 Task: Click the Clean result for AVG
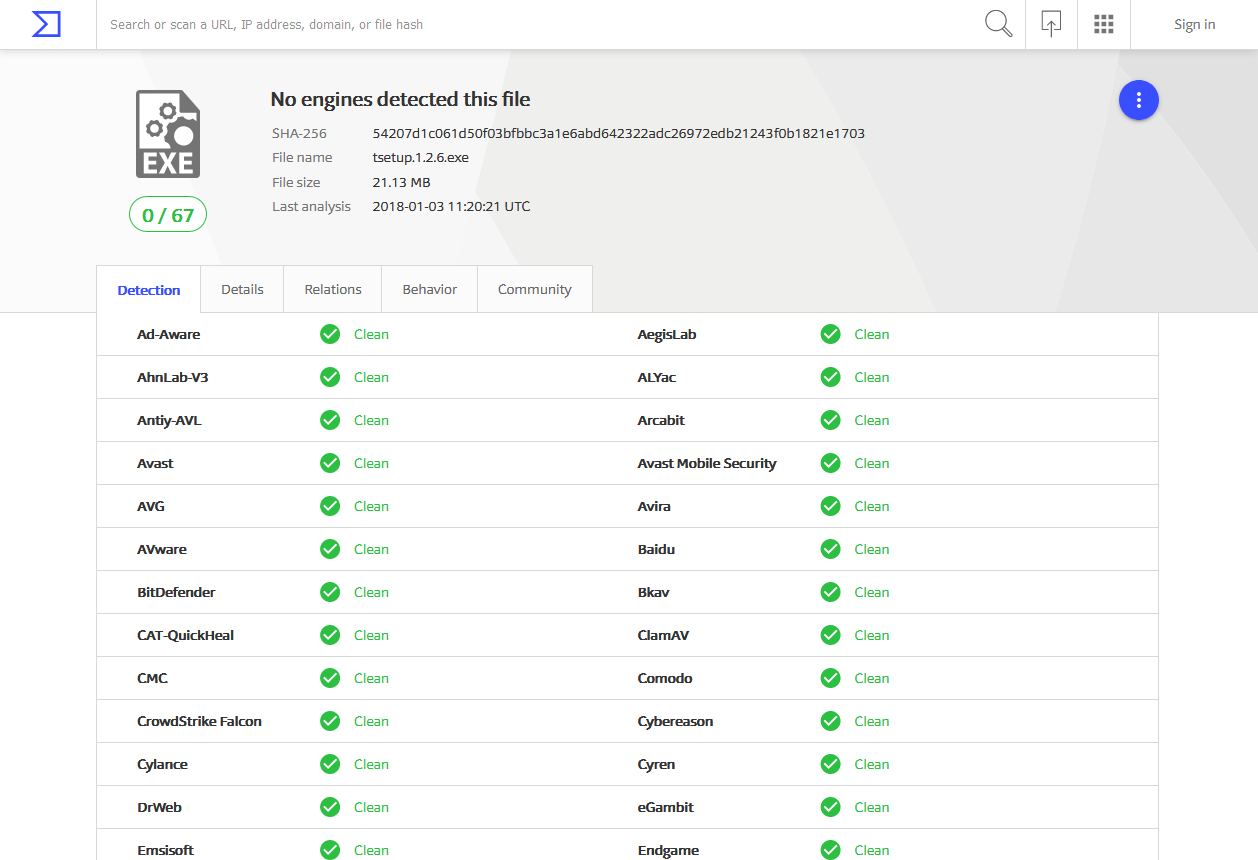tap(371, 506)
